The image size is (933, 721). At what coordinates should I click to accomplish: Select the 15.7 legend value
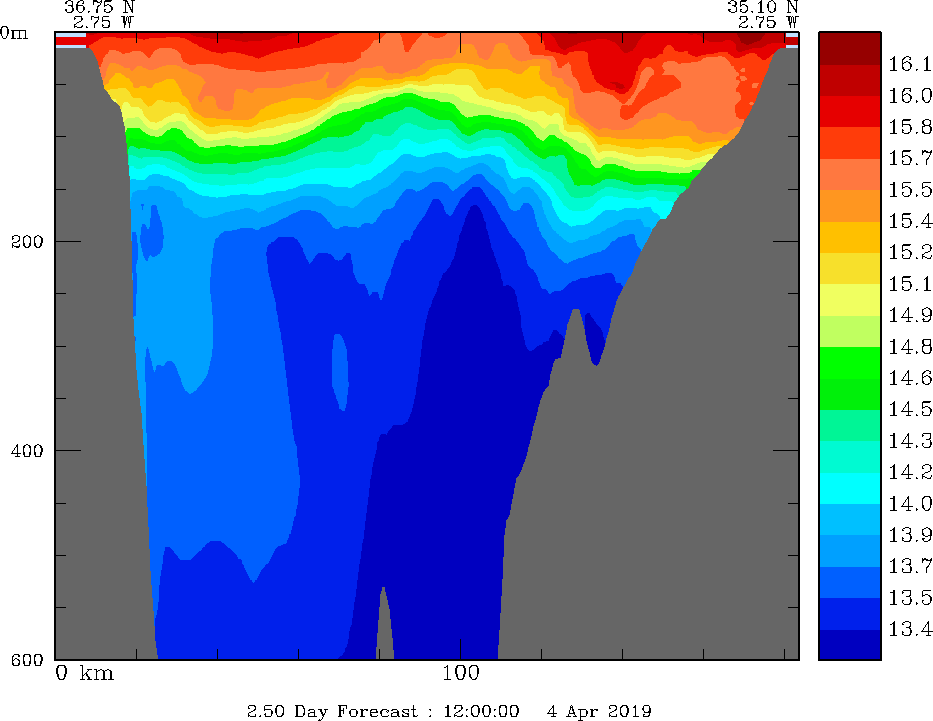click(x=910, y=158)
